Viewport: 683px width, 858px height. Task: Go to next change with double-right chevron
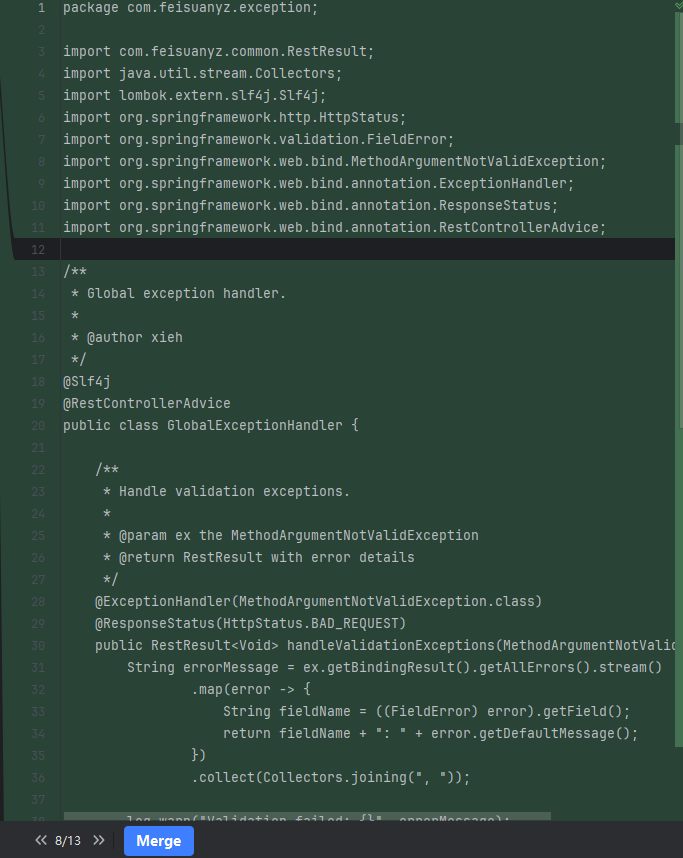point(98,841)
